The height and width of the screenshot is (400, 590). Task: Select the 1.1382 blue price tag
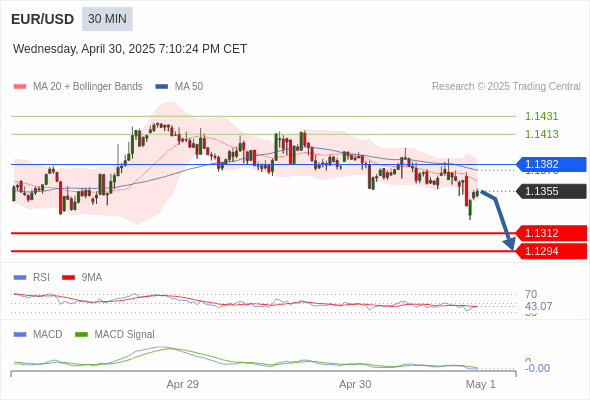pyautogui.click(x=551, y=164)
